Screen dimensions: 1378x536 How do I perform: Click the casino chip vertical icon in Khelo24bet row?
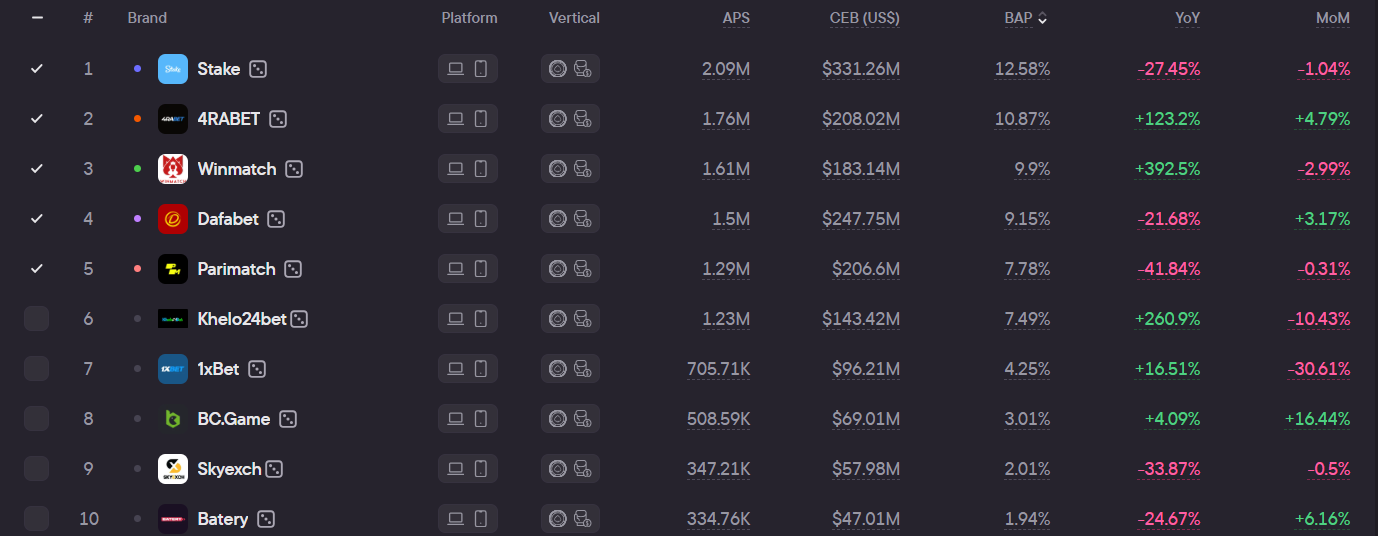(558, 319)
